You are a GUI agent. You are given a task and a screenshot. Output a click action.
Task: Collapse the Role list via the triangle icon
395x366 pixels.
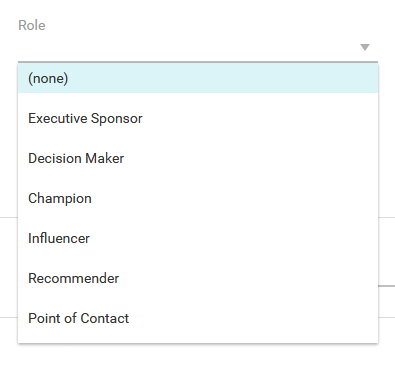[x=365, y=47]
